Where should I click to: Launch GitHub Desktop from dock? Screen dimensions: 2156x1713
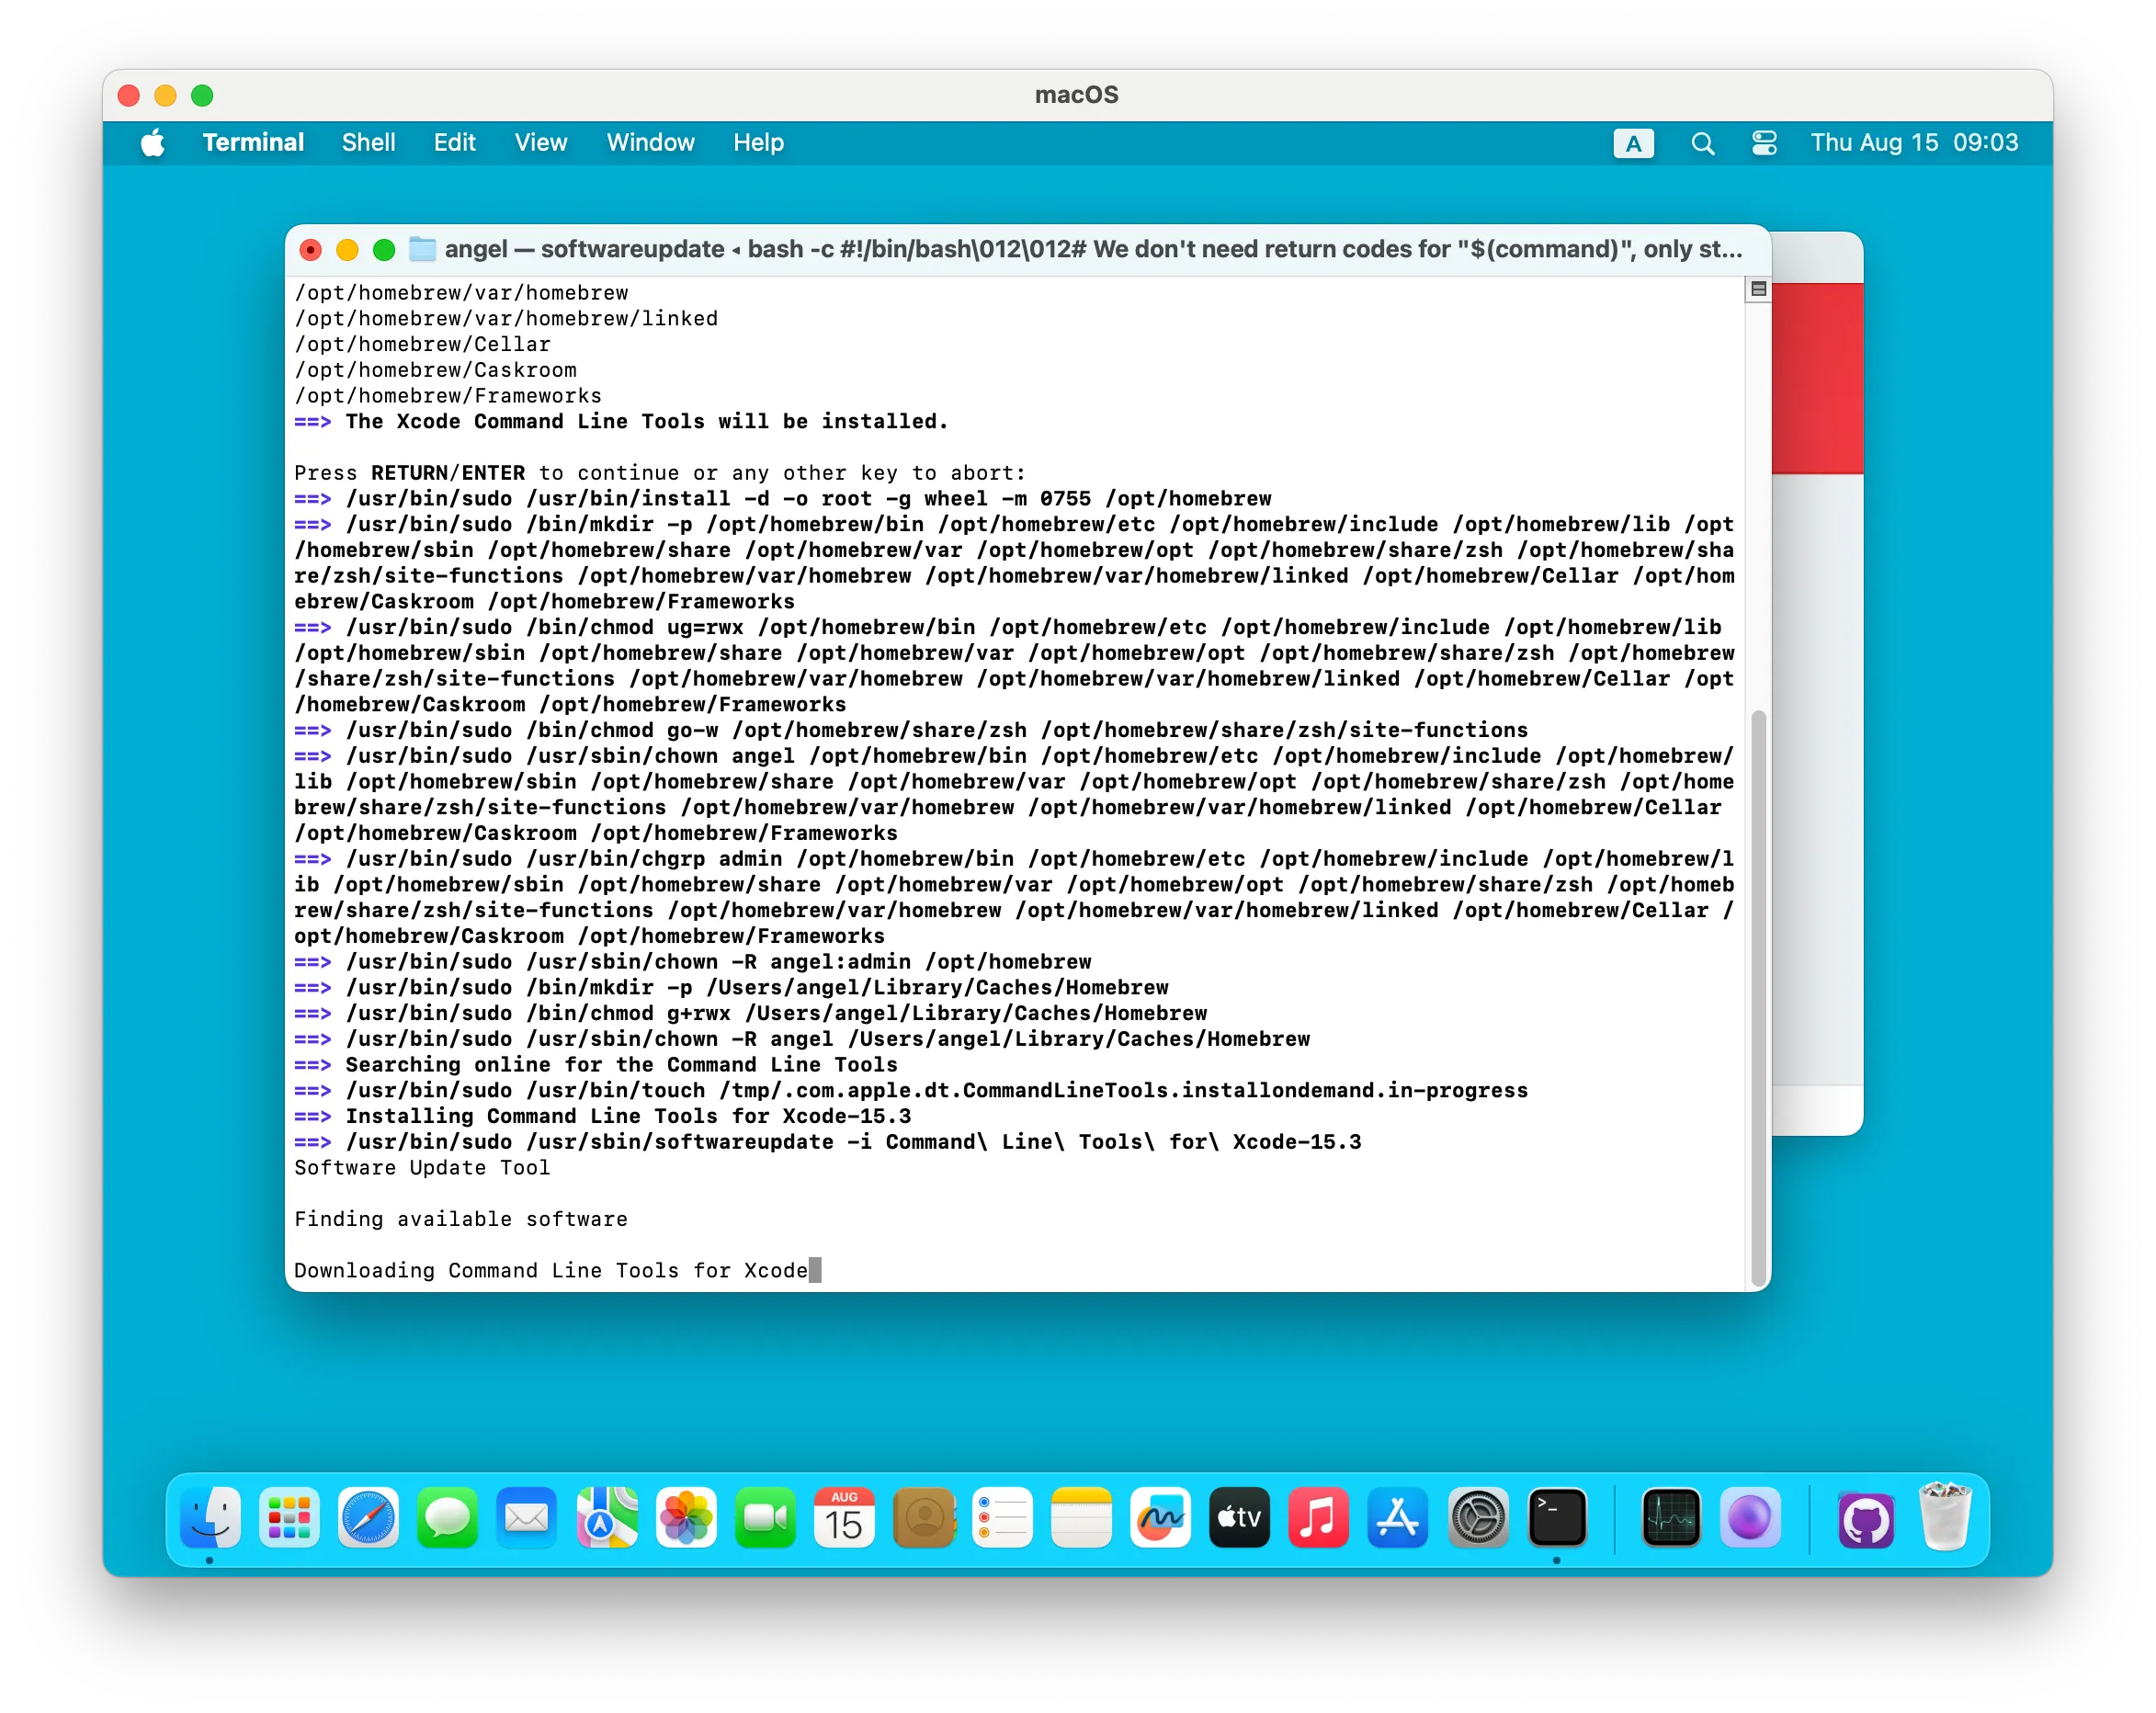pos(1865,1520)
